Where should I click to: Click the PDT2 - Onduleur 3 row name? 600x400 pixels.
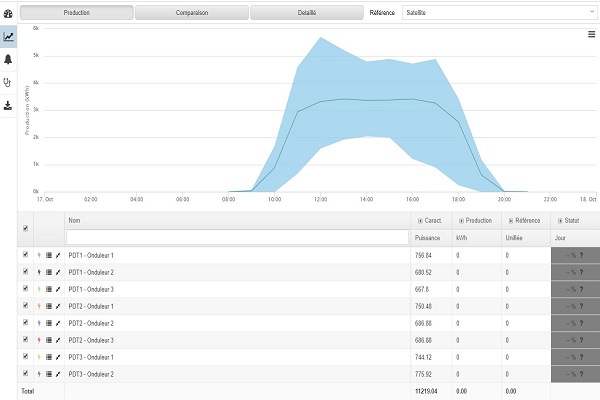(91, 340)
